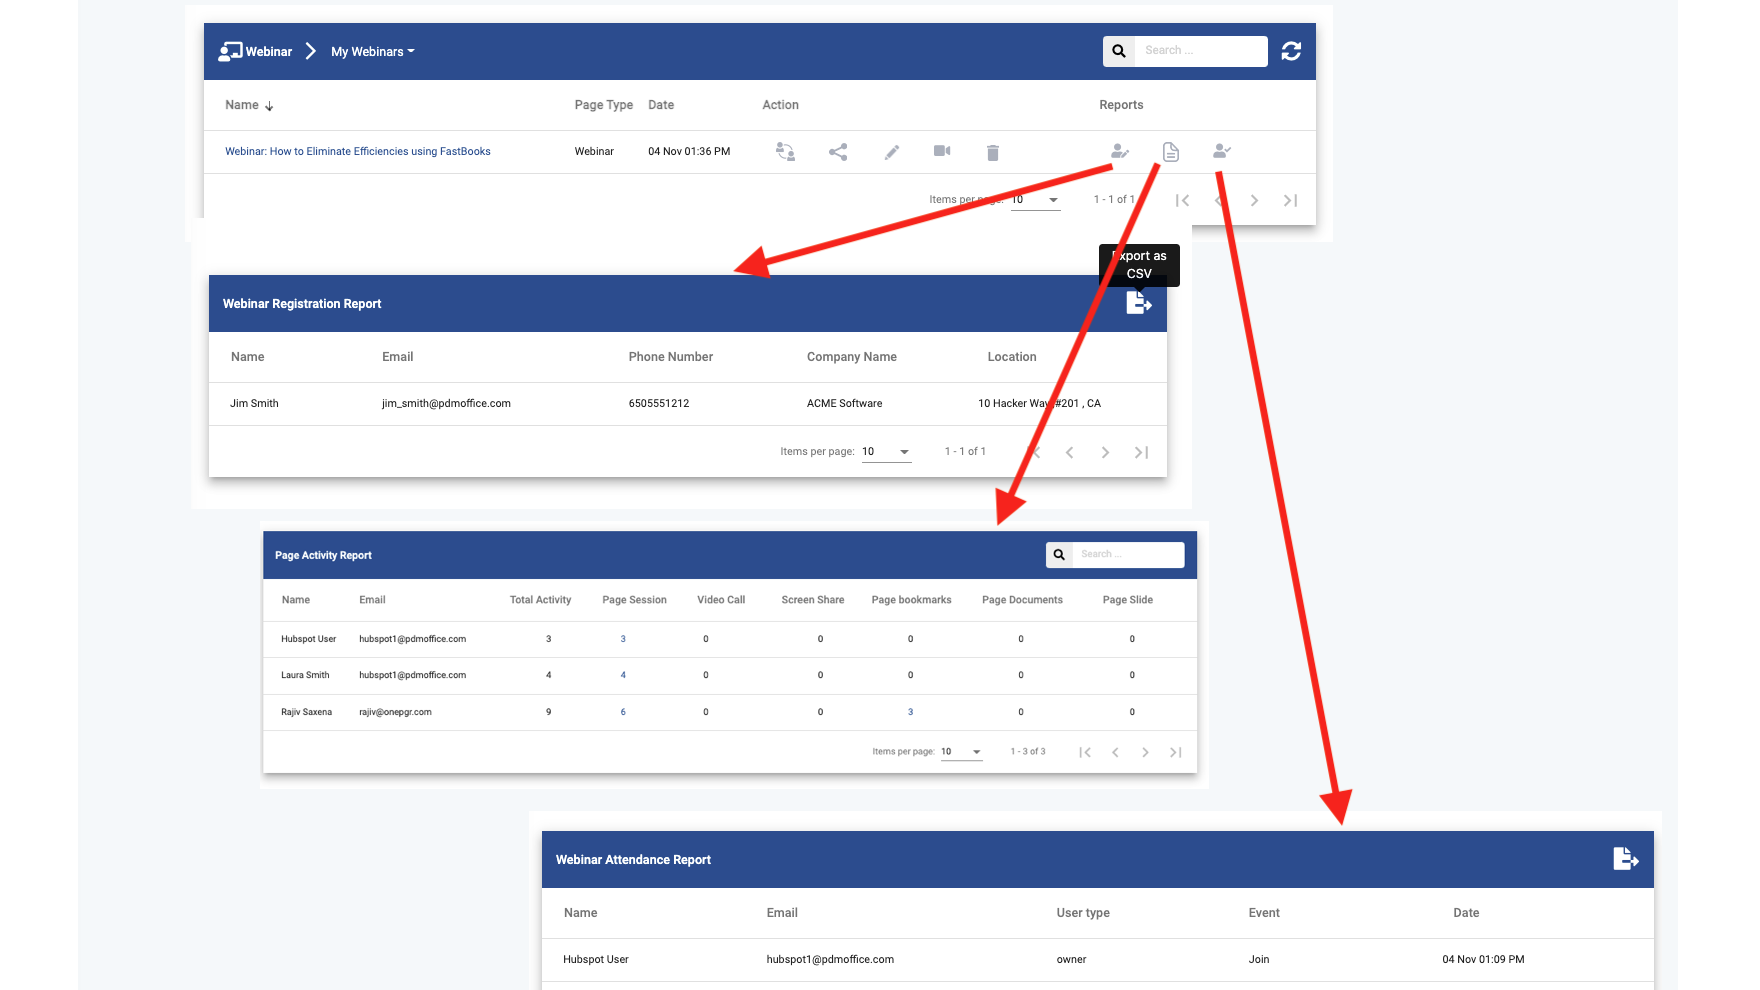Screen dimensions: 1760x990
Task: Open the FastBooks webinar details link
Action: [357, 151]
